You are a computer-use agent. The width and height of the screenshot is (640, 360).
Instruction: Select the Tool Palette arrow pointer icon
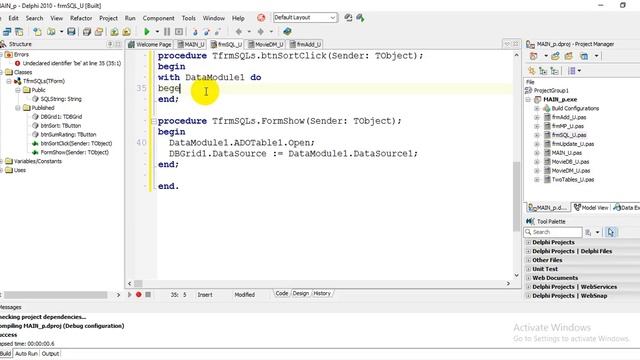pos(611,232)
